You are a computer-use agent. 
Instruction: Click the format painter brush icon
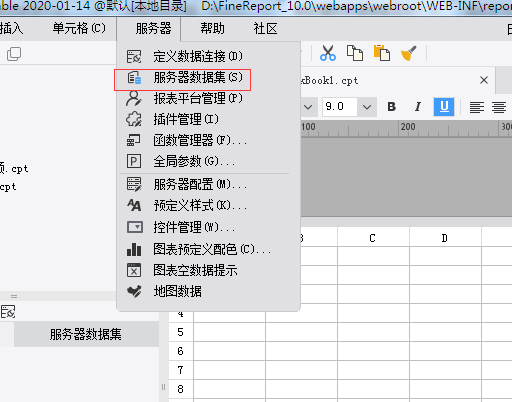click(409, 53)
